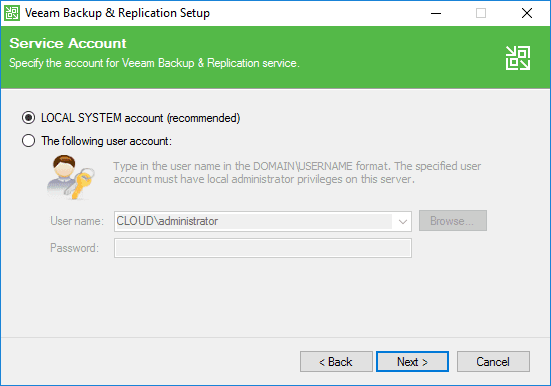The width and height of the screenshot is (551, 386).
Task: Click the "Password:" label
Action: point(74,248)
